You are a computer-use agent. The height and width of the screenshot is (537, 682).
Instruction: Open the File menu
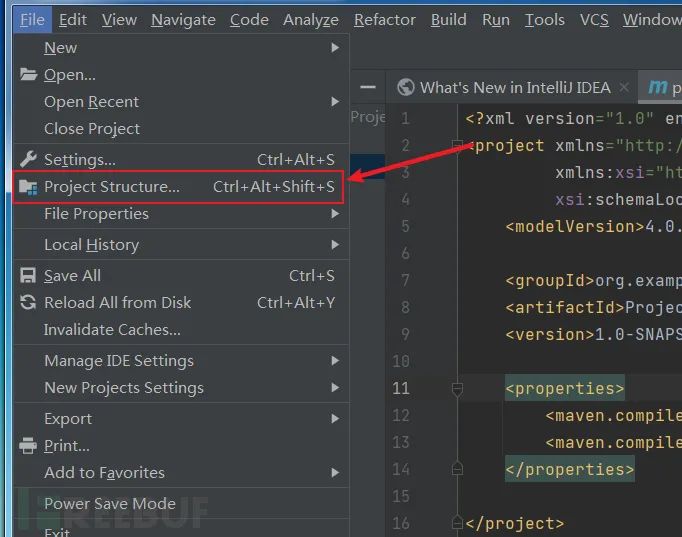32,20
